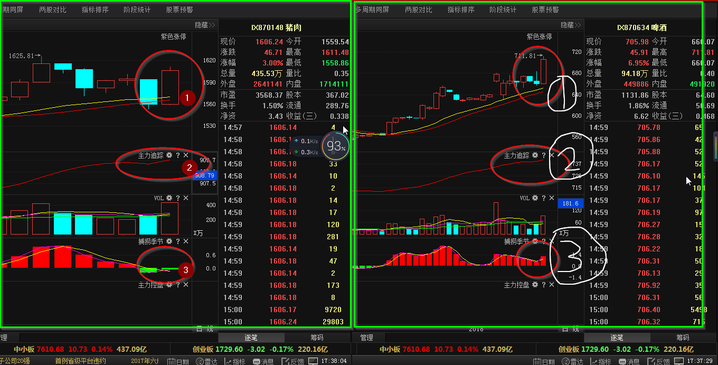Click 股票预警 button in left window
The image size is (718, 365).
pyautogui.click(x=180, y=10)
